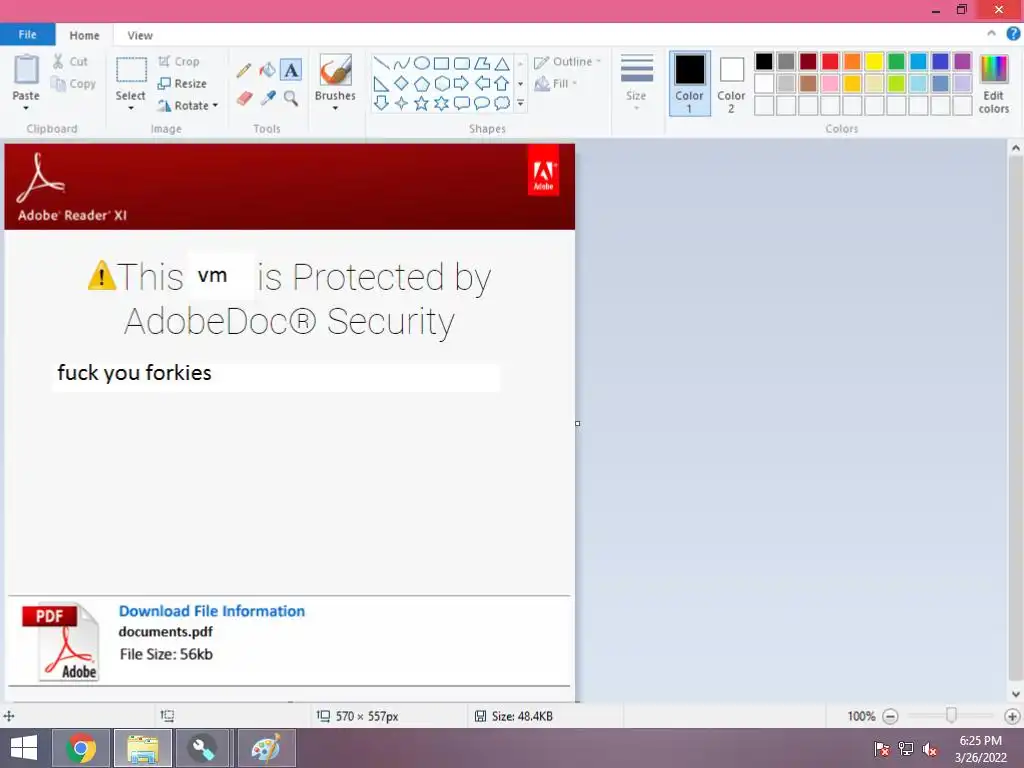Click the zoom in plus button
The width and height of the screenshot is (1024, 768).
click(1012, 716)
